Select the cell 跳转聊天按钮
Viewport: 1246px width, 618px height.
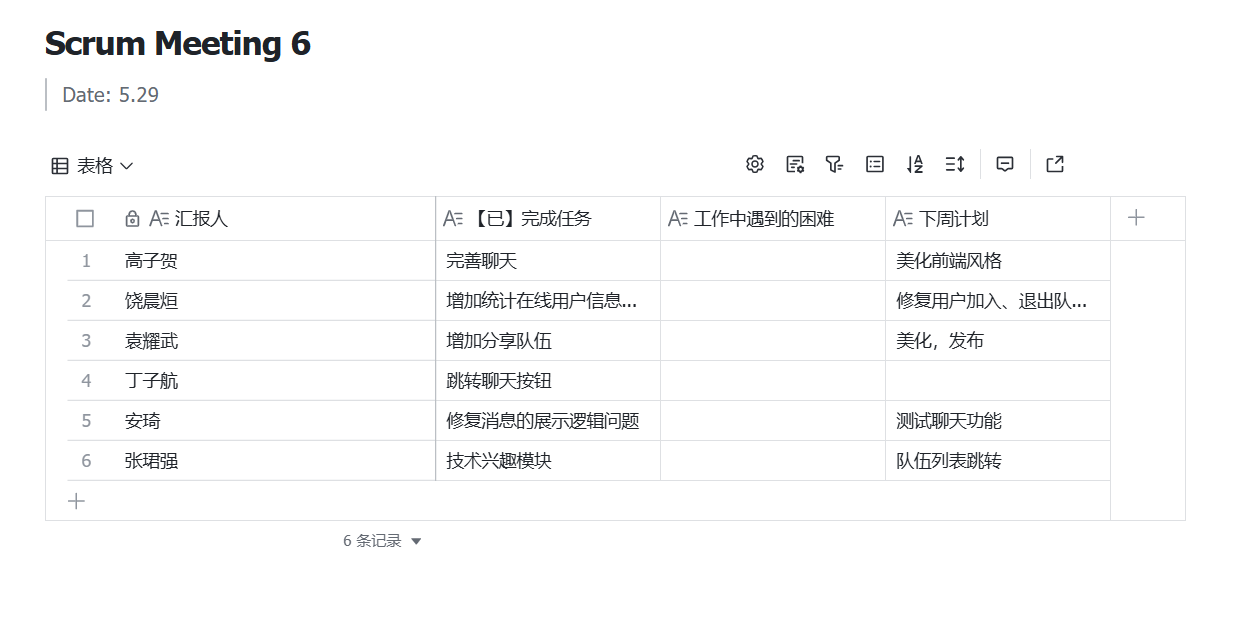(x=548, y=381)
